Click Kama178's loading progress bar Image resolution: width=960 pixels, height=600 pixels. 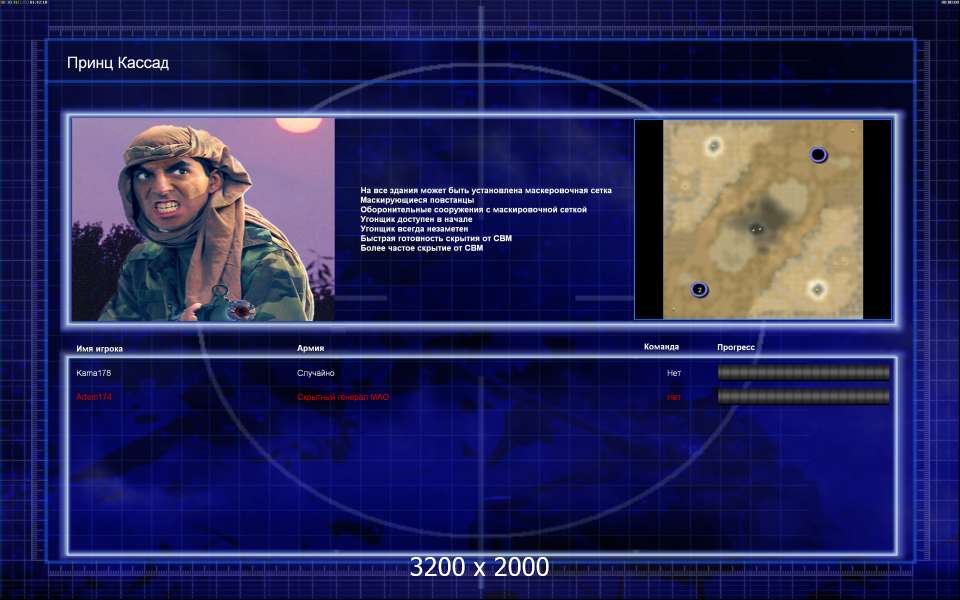pos(803,373)
